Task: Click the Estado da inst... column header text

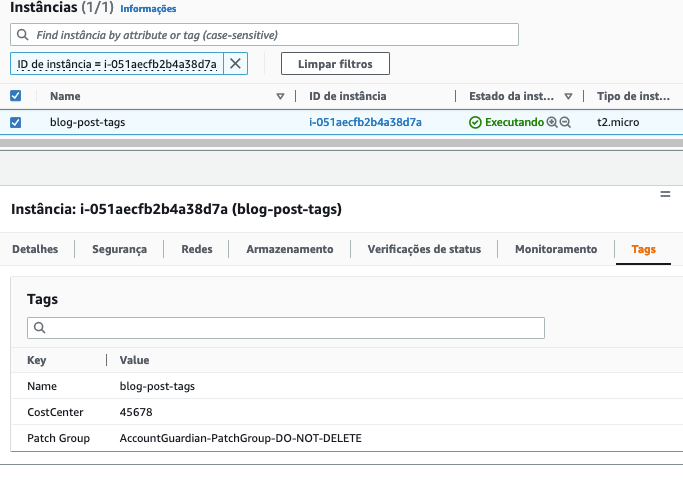Action: 511,96
